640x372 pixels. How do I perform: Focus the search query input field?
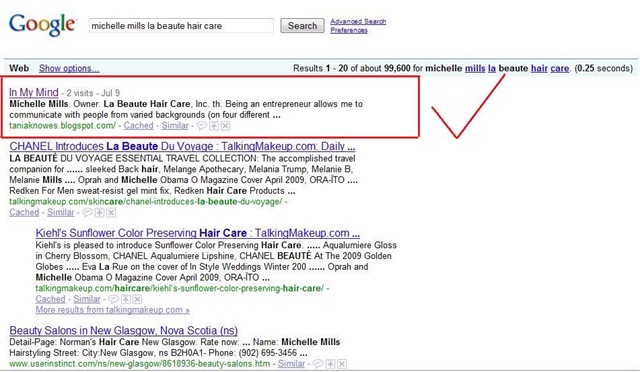coord(181,25)
